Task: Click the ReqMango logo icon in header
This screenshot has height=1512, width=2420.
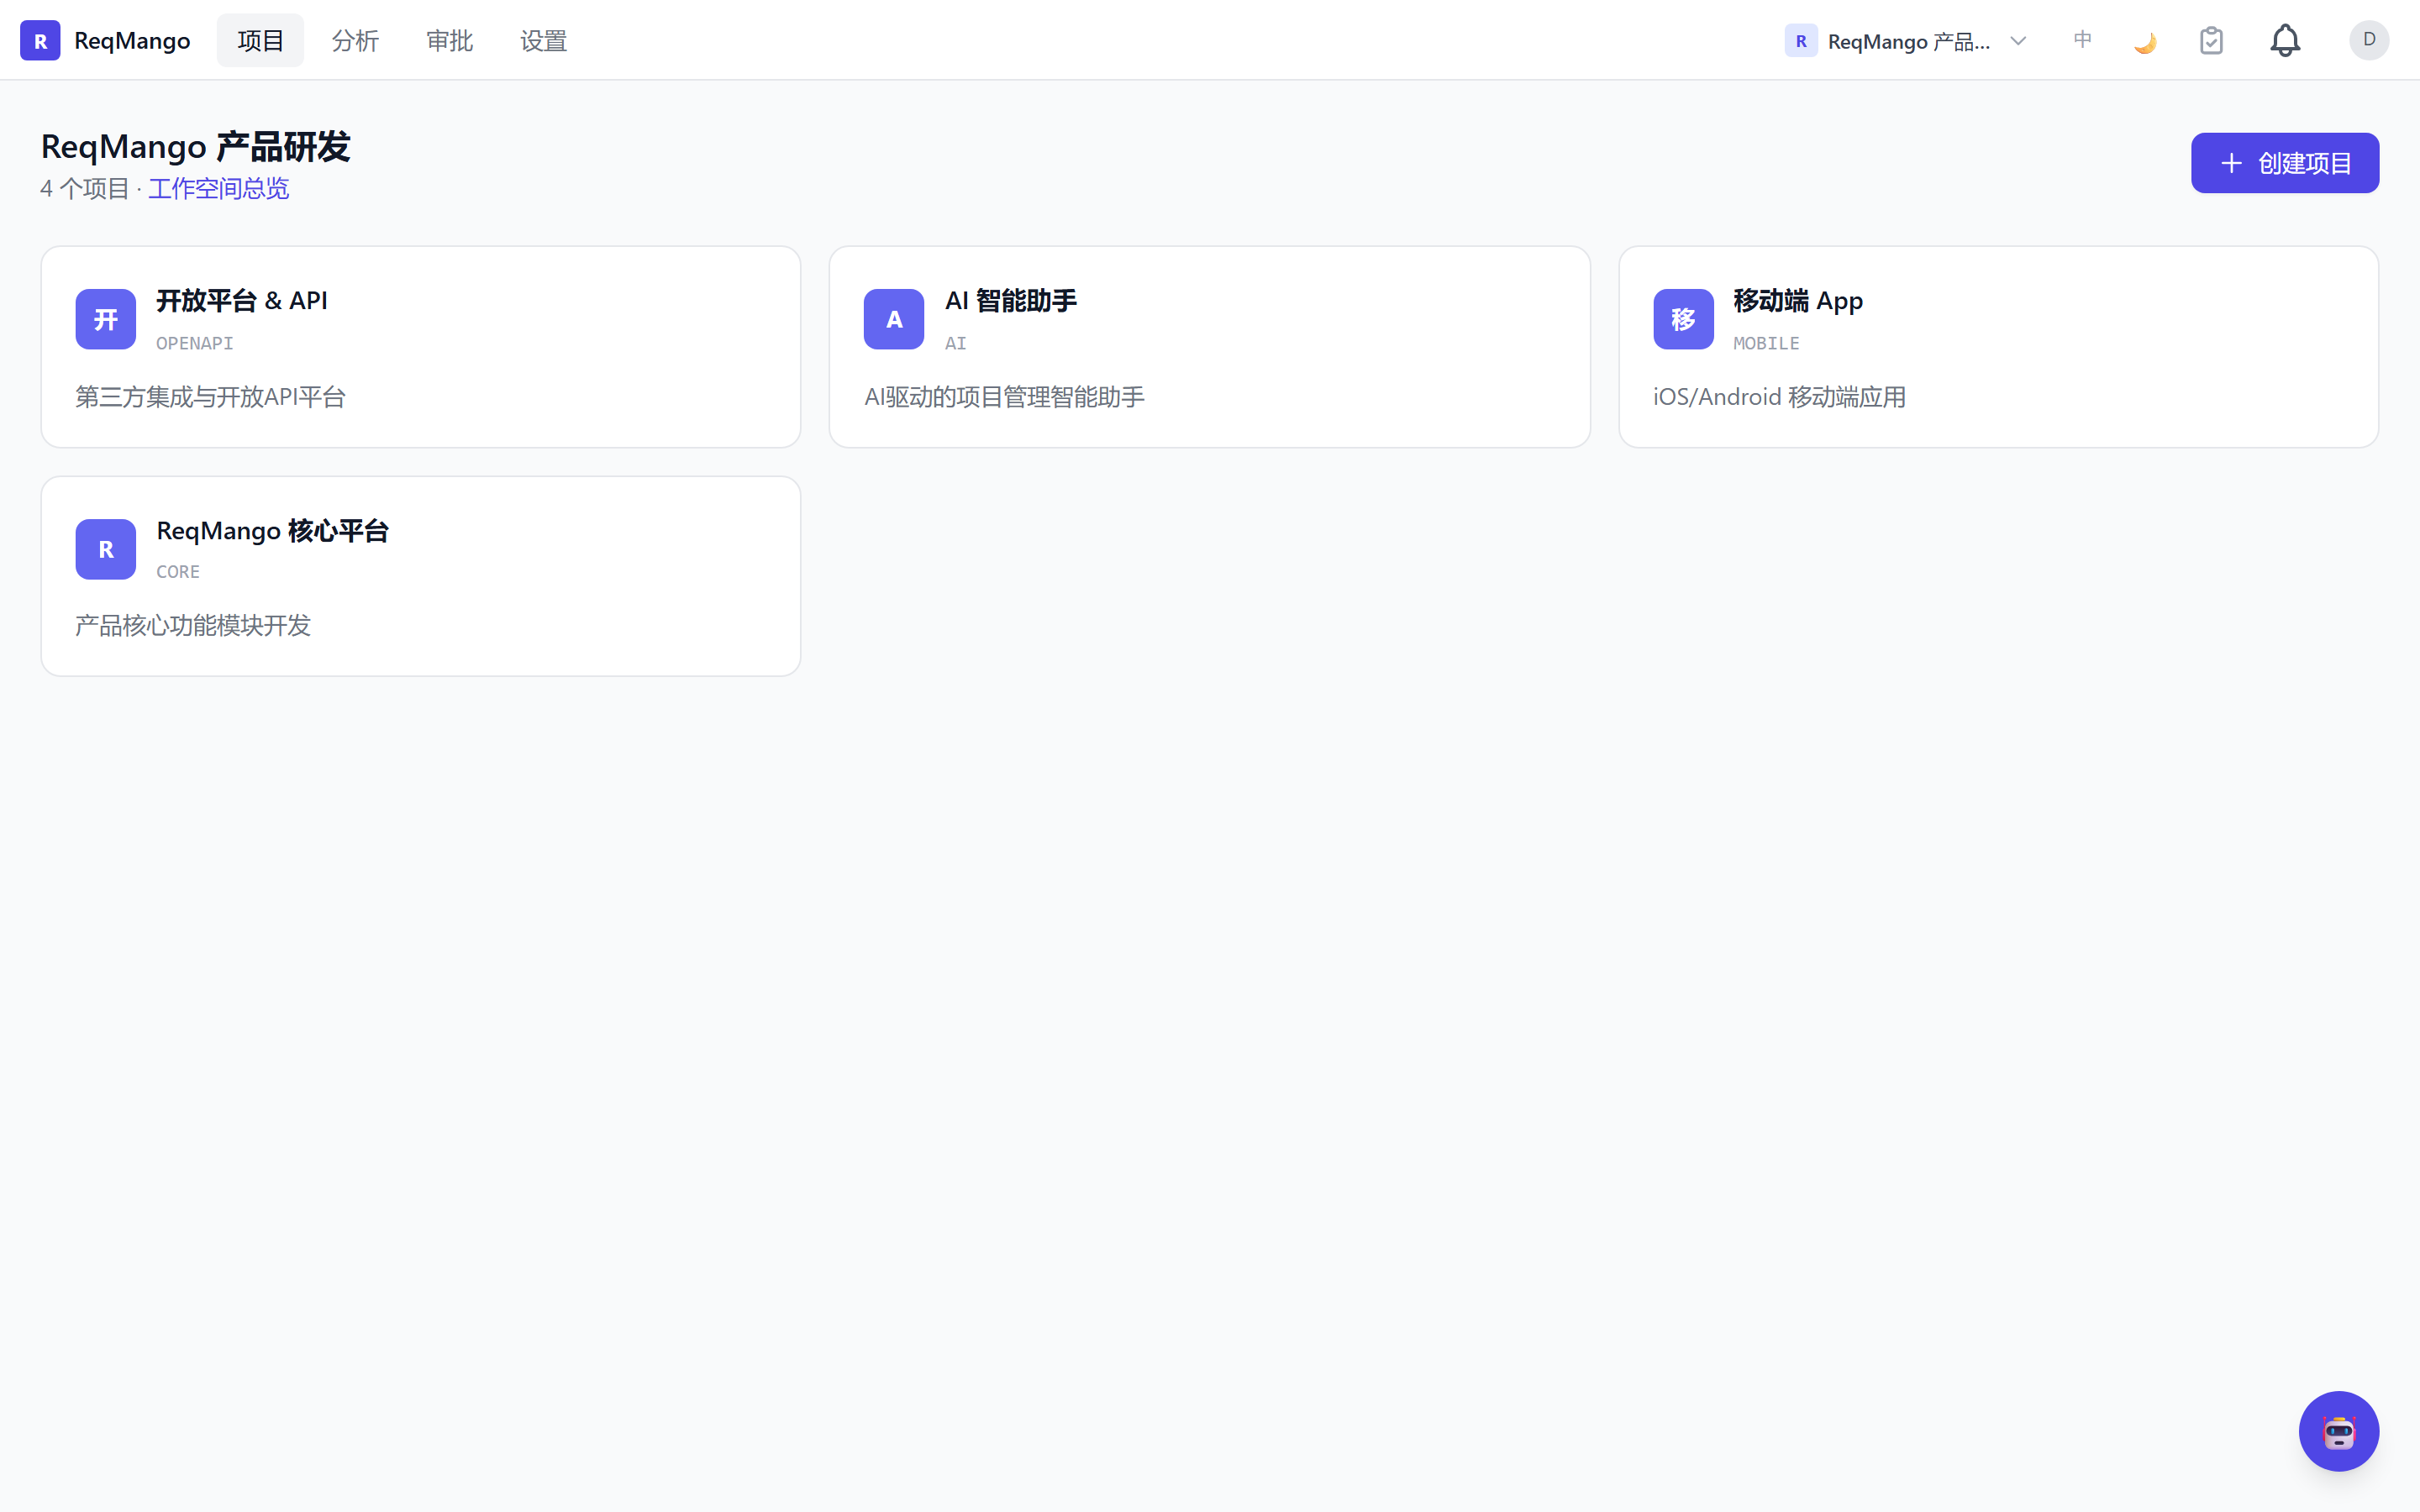Action: click(x=40, y=40)
